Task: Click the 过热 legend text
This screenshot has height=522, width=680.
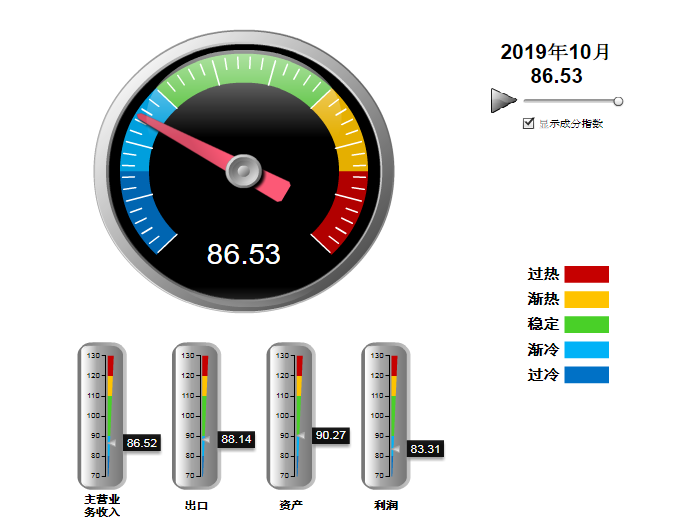Action: (x=543, y=274)
